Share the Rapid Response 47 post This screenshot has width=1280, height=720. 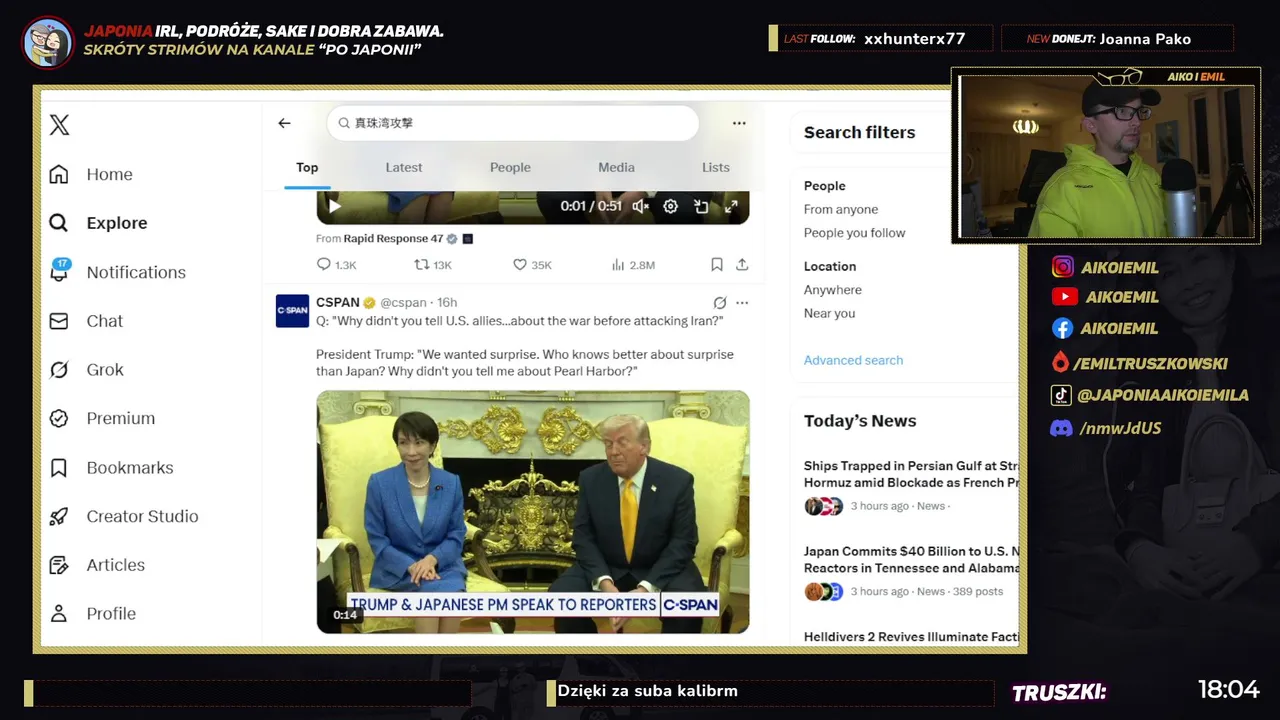point(742,265)
